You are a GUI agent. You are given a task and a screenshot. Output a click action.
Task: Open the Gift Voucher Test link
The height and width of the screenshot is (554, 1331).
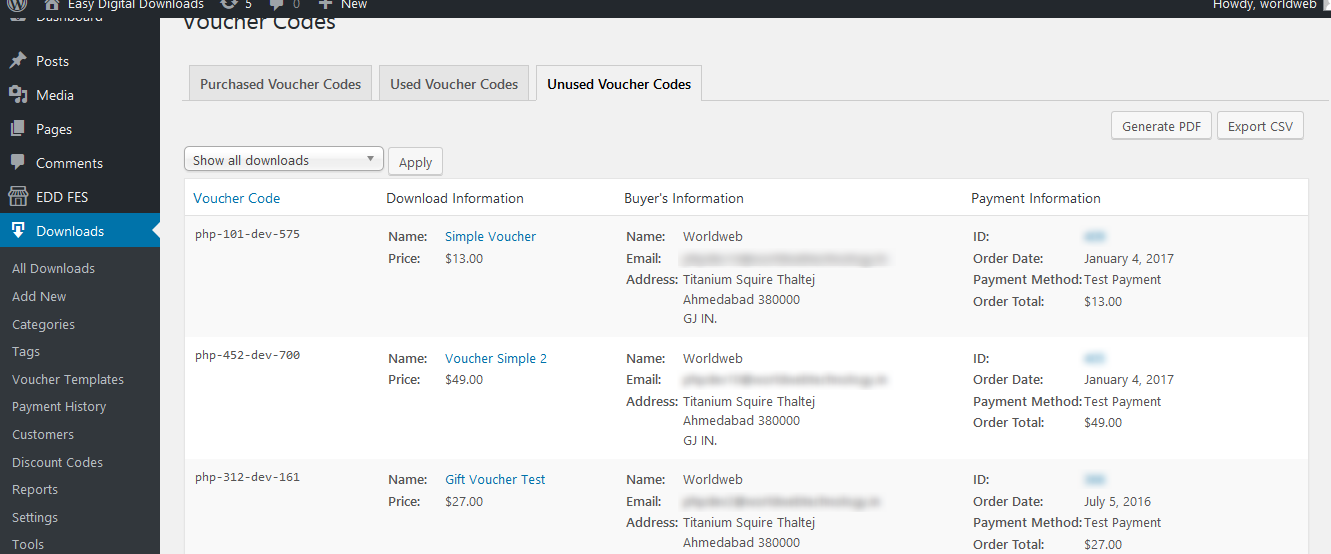495,480
